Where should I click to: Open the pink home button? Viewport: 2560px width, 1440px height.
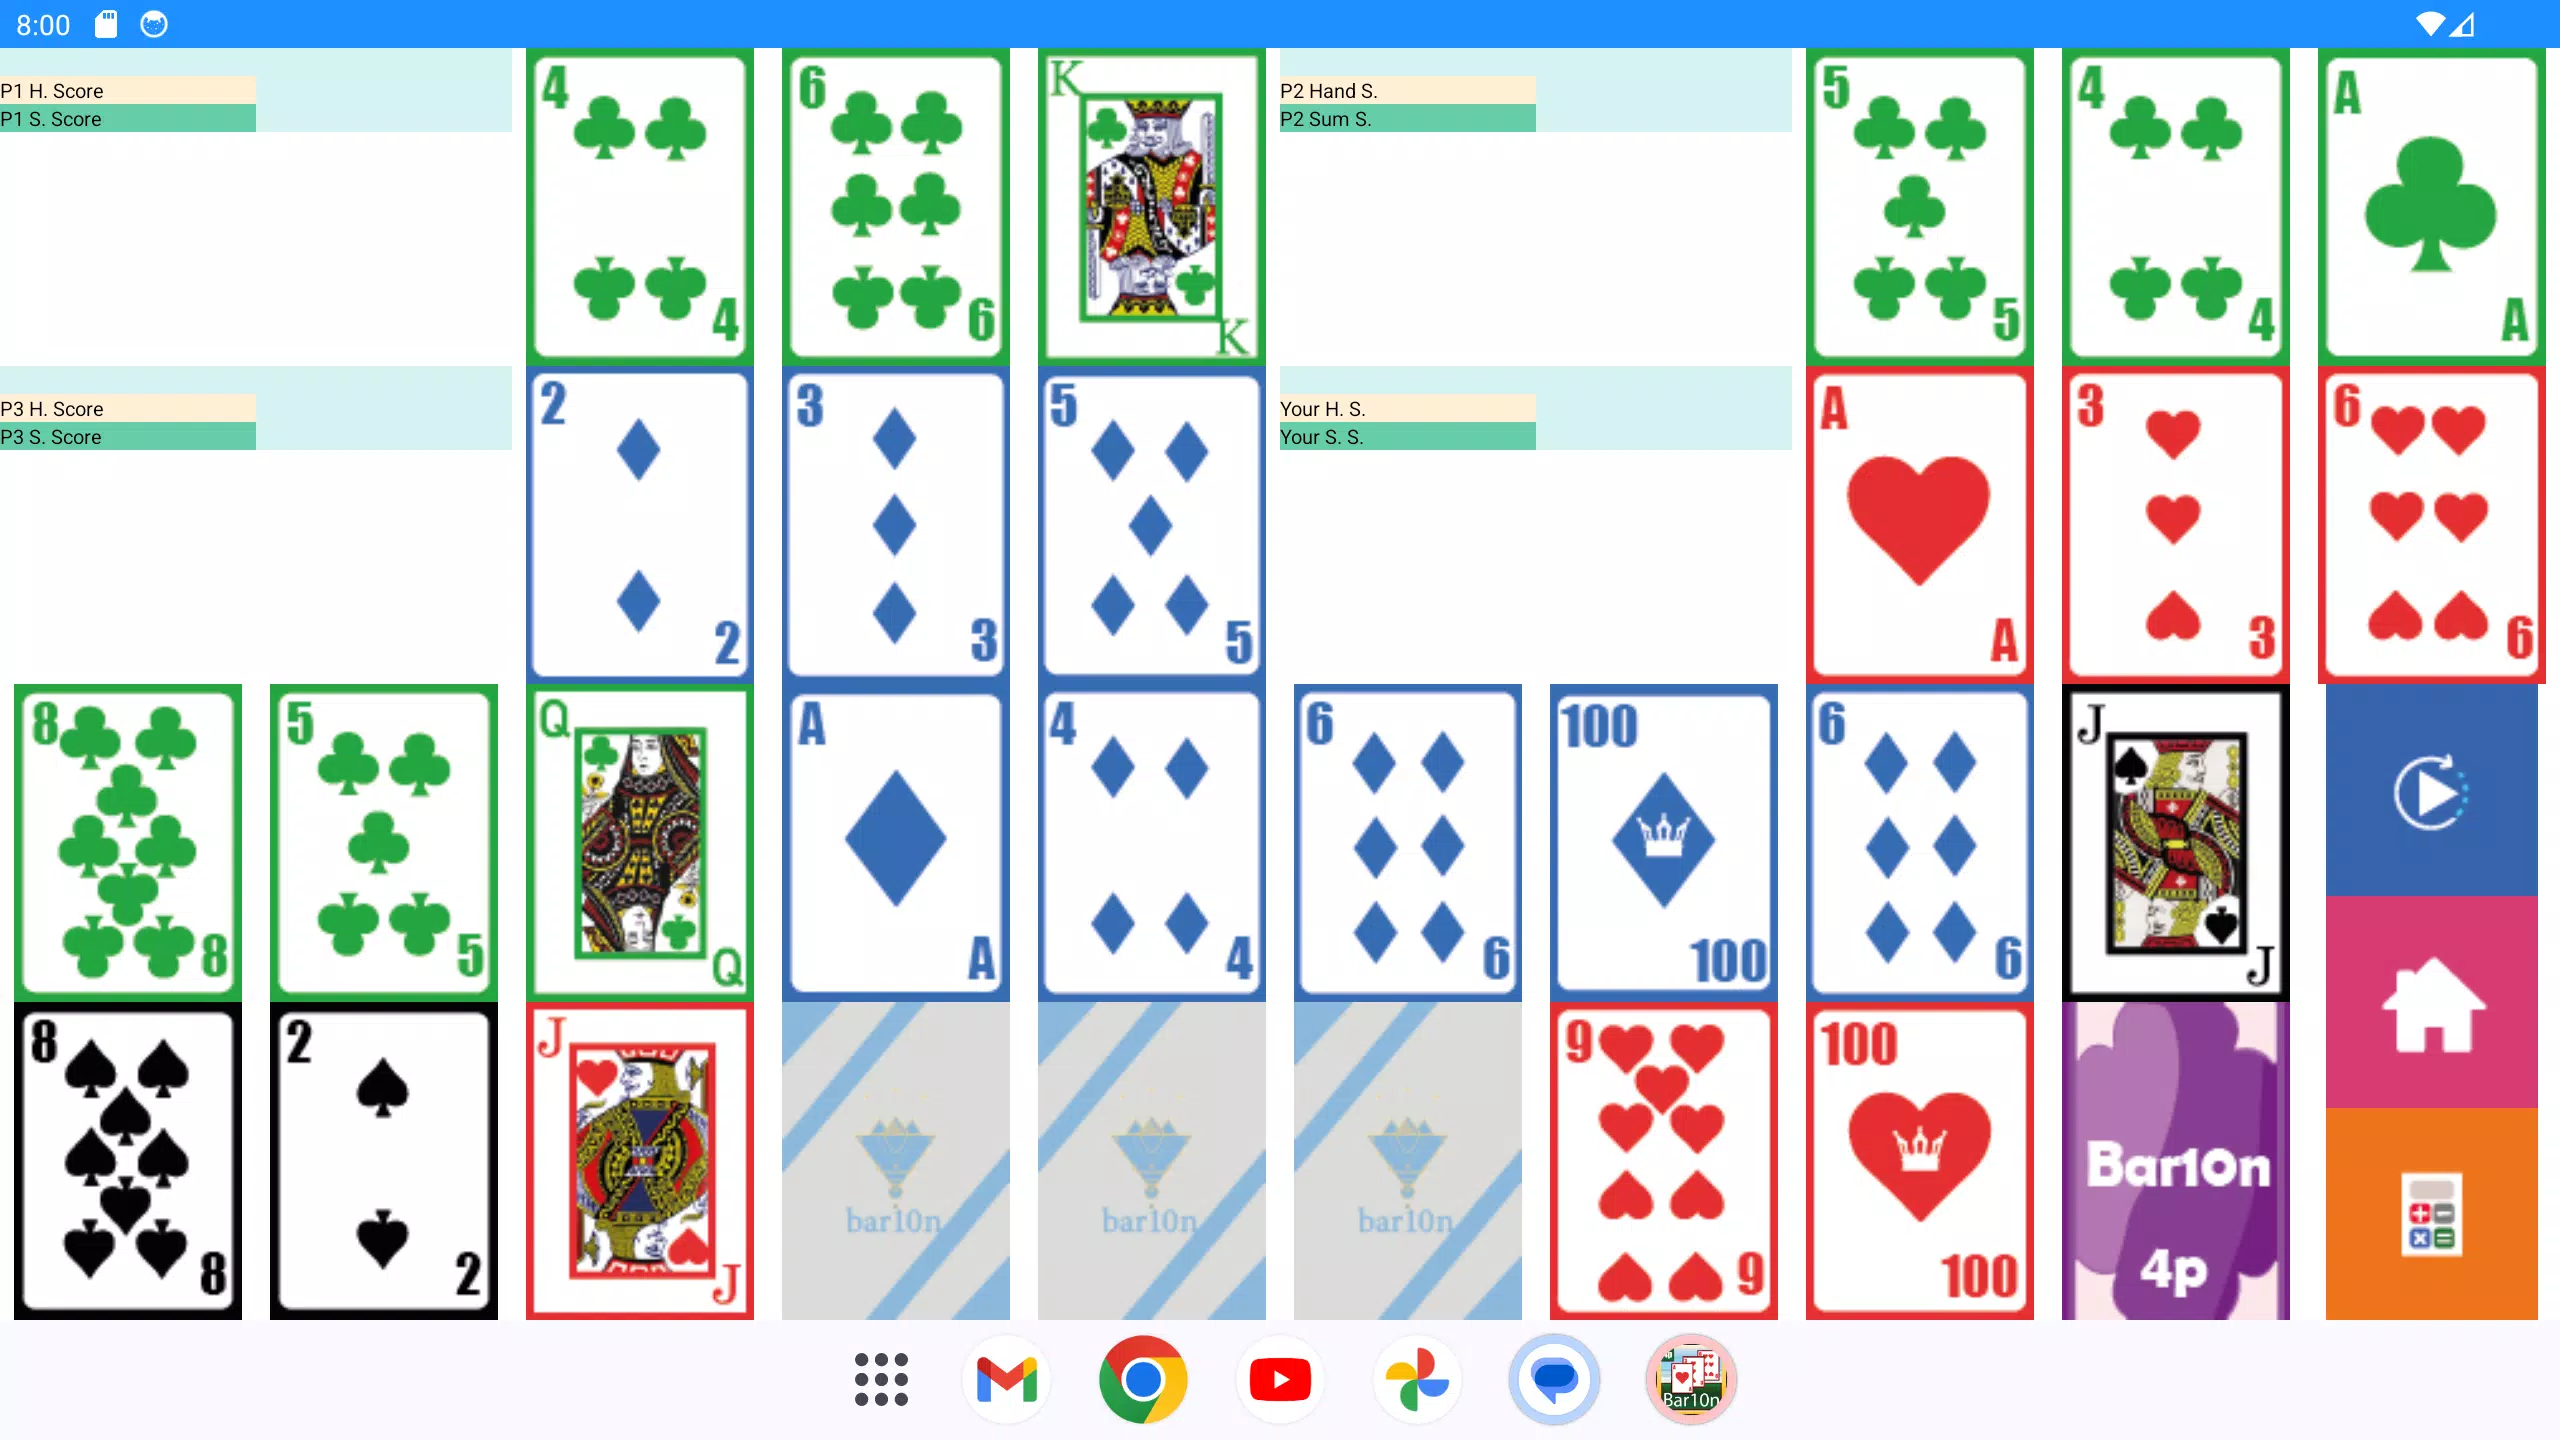click(x=2431, y=1003)
